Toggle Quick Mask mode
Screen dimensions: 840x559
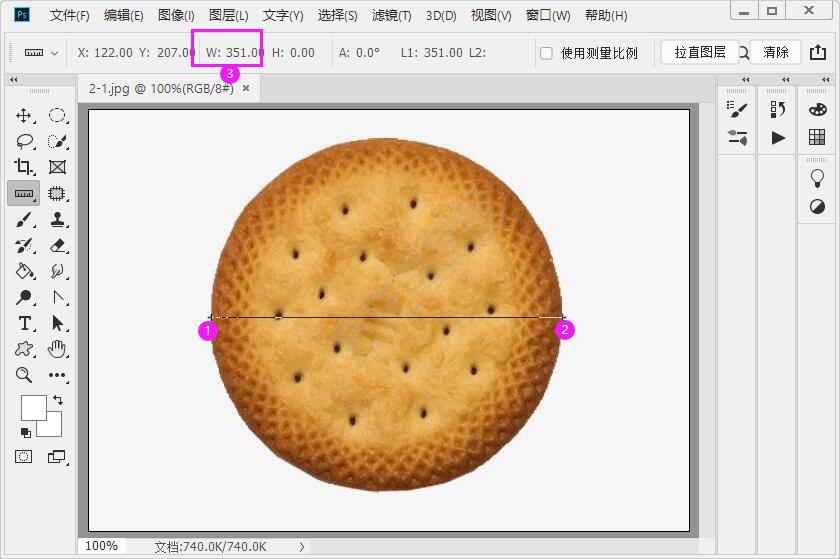point(24,457)
